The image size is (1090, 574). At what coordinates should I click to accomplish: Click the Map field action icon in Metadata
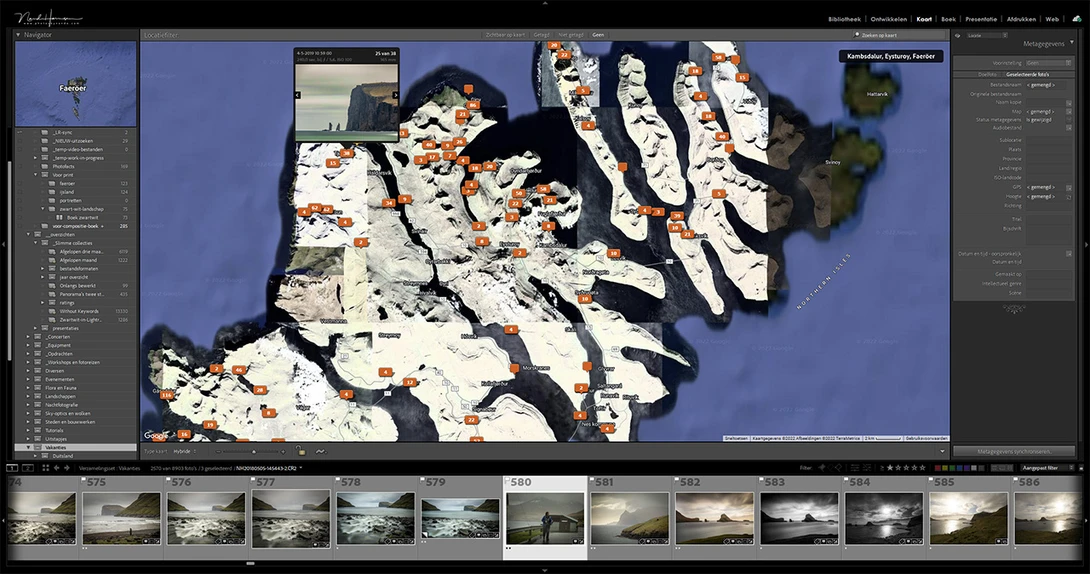pyautogui.click(x=1068, y=111)
